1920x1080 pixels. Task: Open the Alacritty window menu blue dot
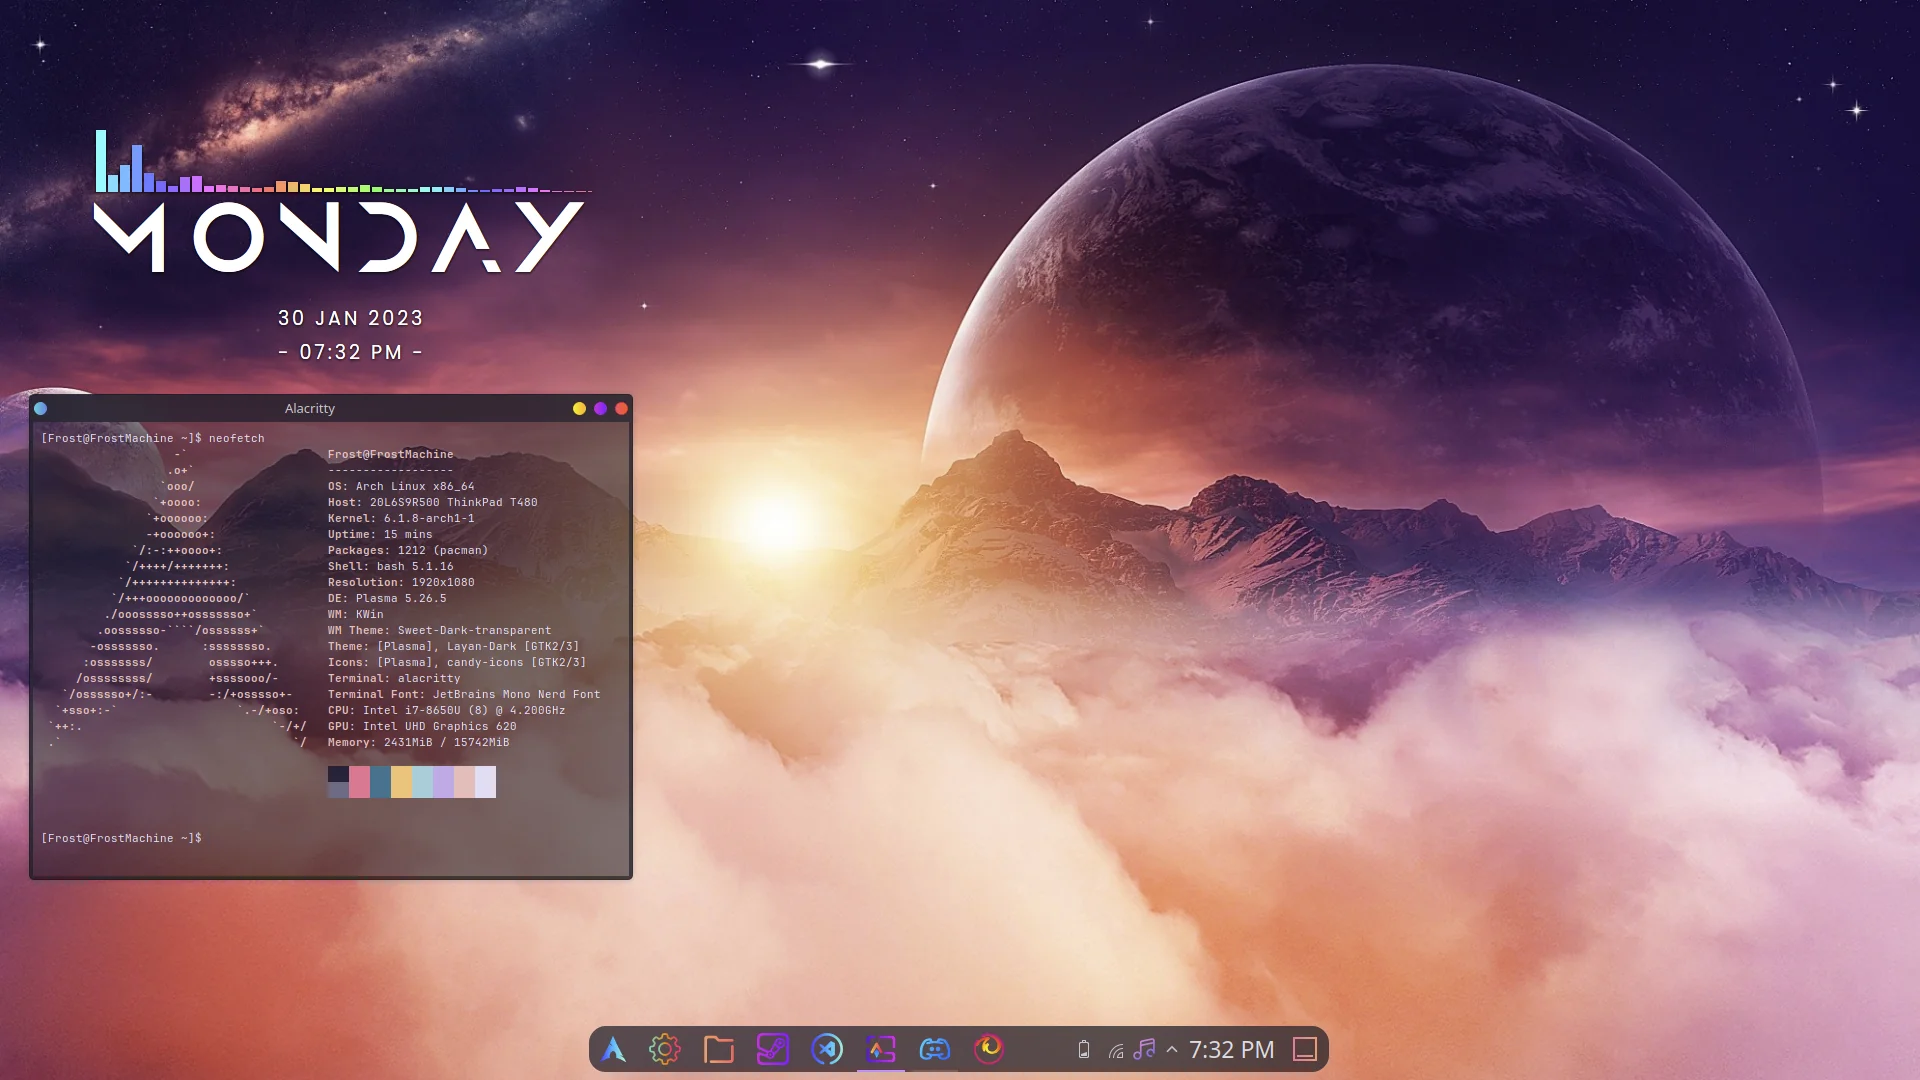(x=41, y=408)
